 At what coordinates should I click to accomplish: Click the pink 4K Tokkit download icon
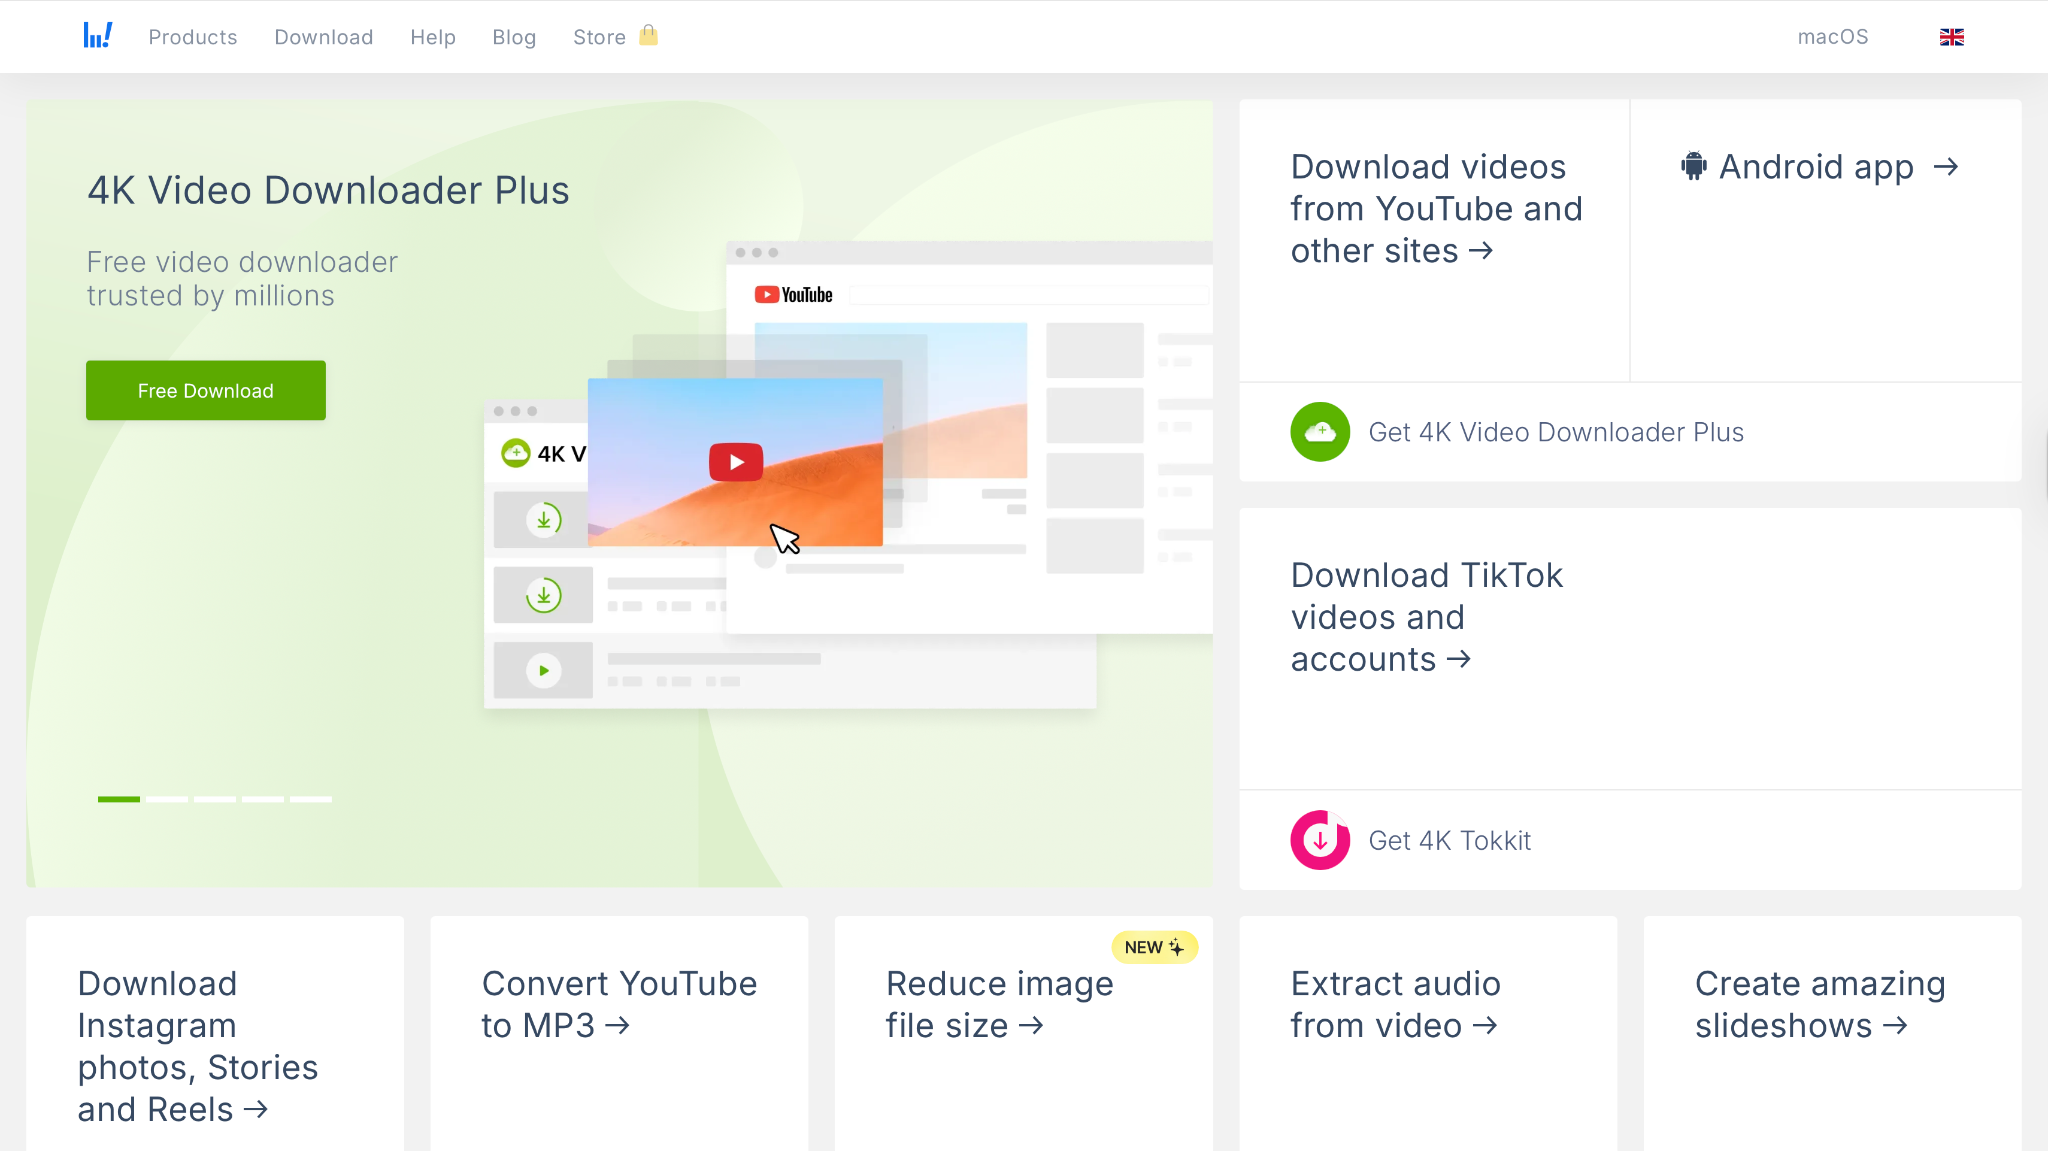[1320, 840]
